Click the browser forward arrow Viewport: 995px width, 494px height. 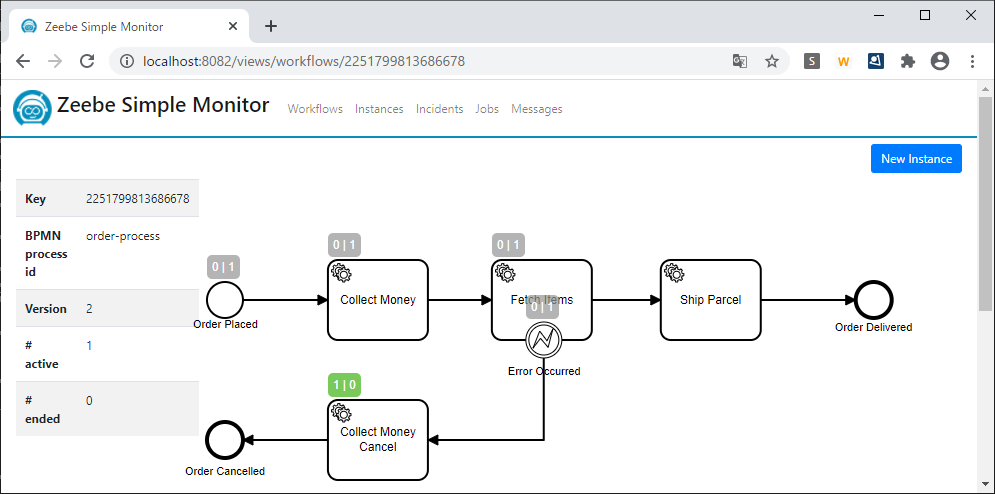pyautogui.click(x=55, y=61)
